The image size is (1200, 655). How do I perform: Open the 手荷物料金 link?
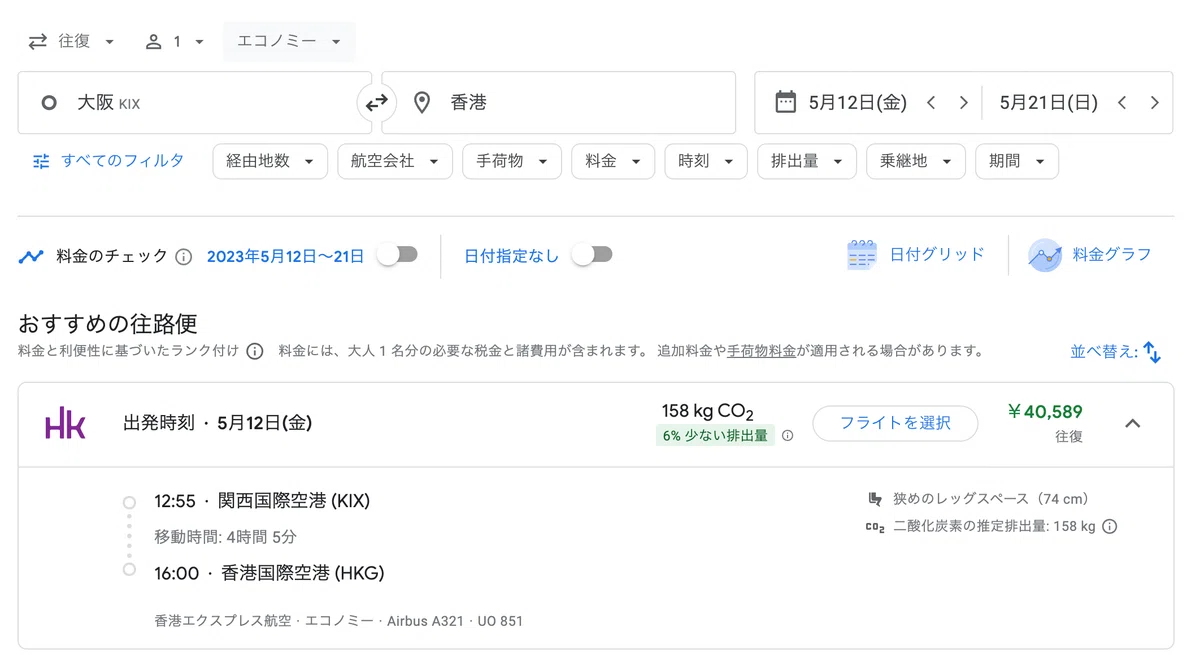(762, 351)
